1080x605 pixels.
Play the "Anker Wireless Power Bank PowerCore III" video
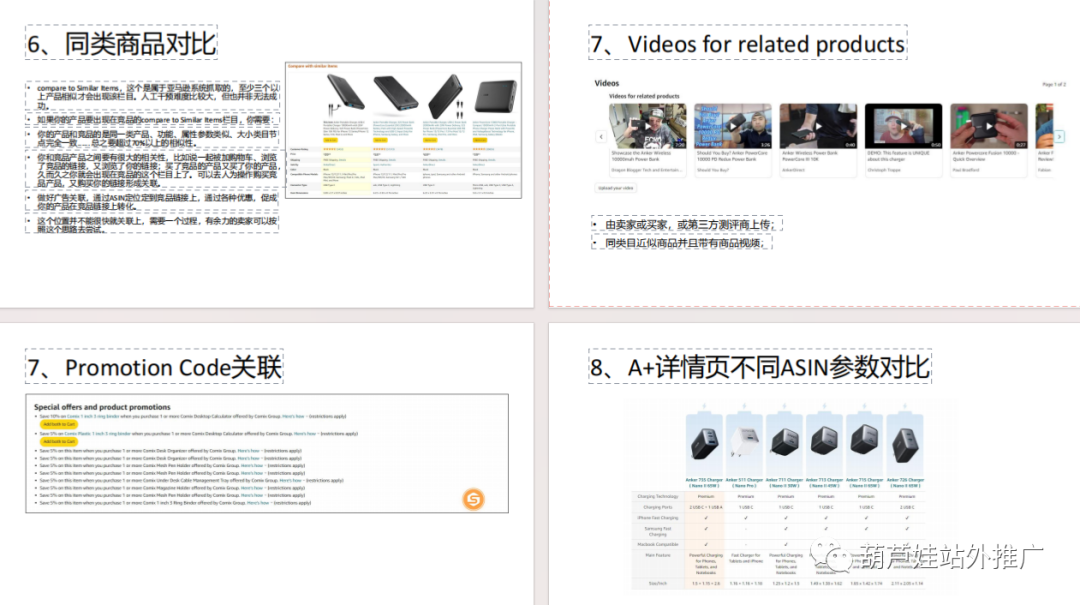[818, 126]
